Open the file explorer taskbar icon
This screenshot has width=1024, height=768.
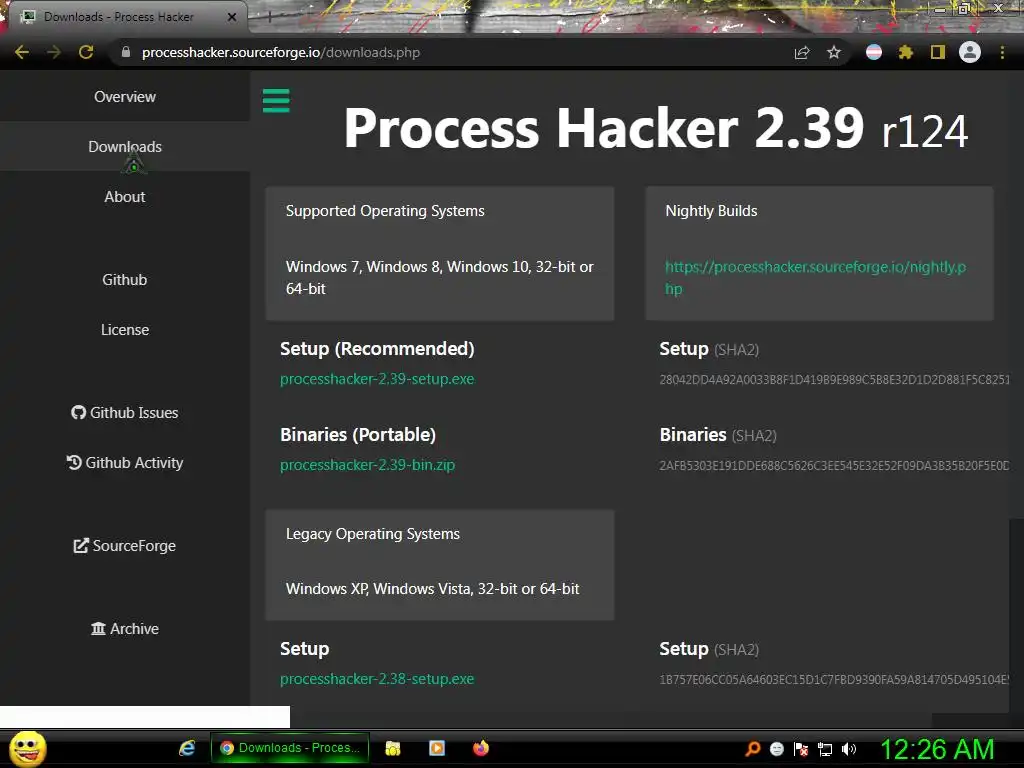[x=392, y=748]
